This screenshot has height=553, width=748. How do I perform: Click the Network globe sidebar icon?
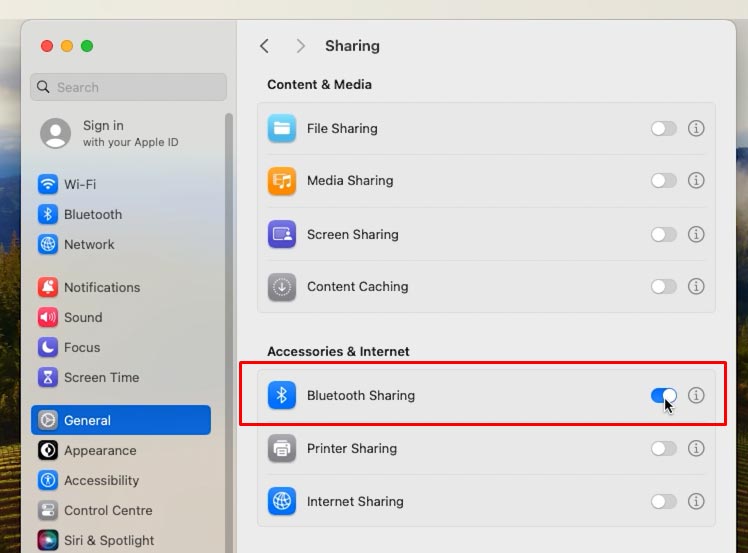coord(48,244)
